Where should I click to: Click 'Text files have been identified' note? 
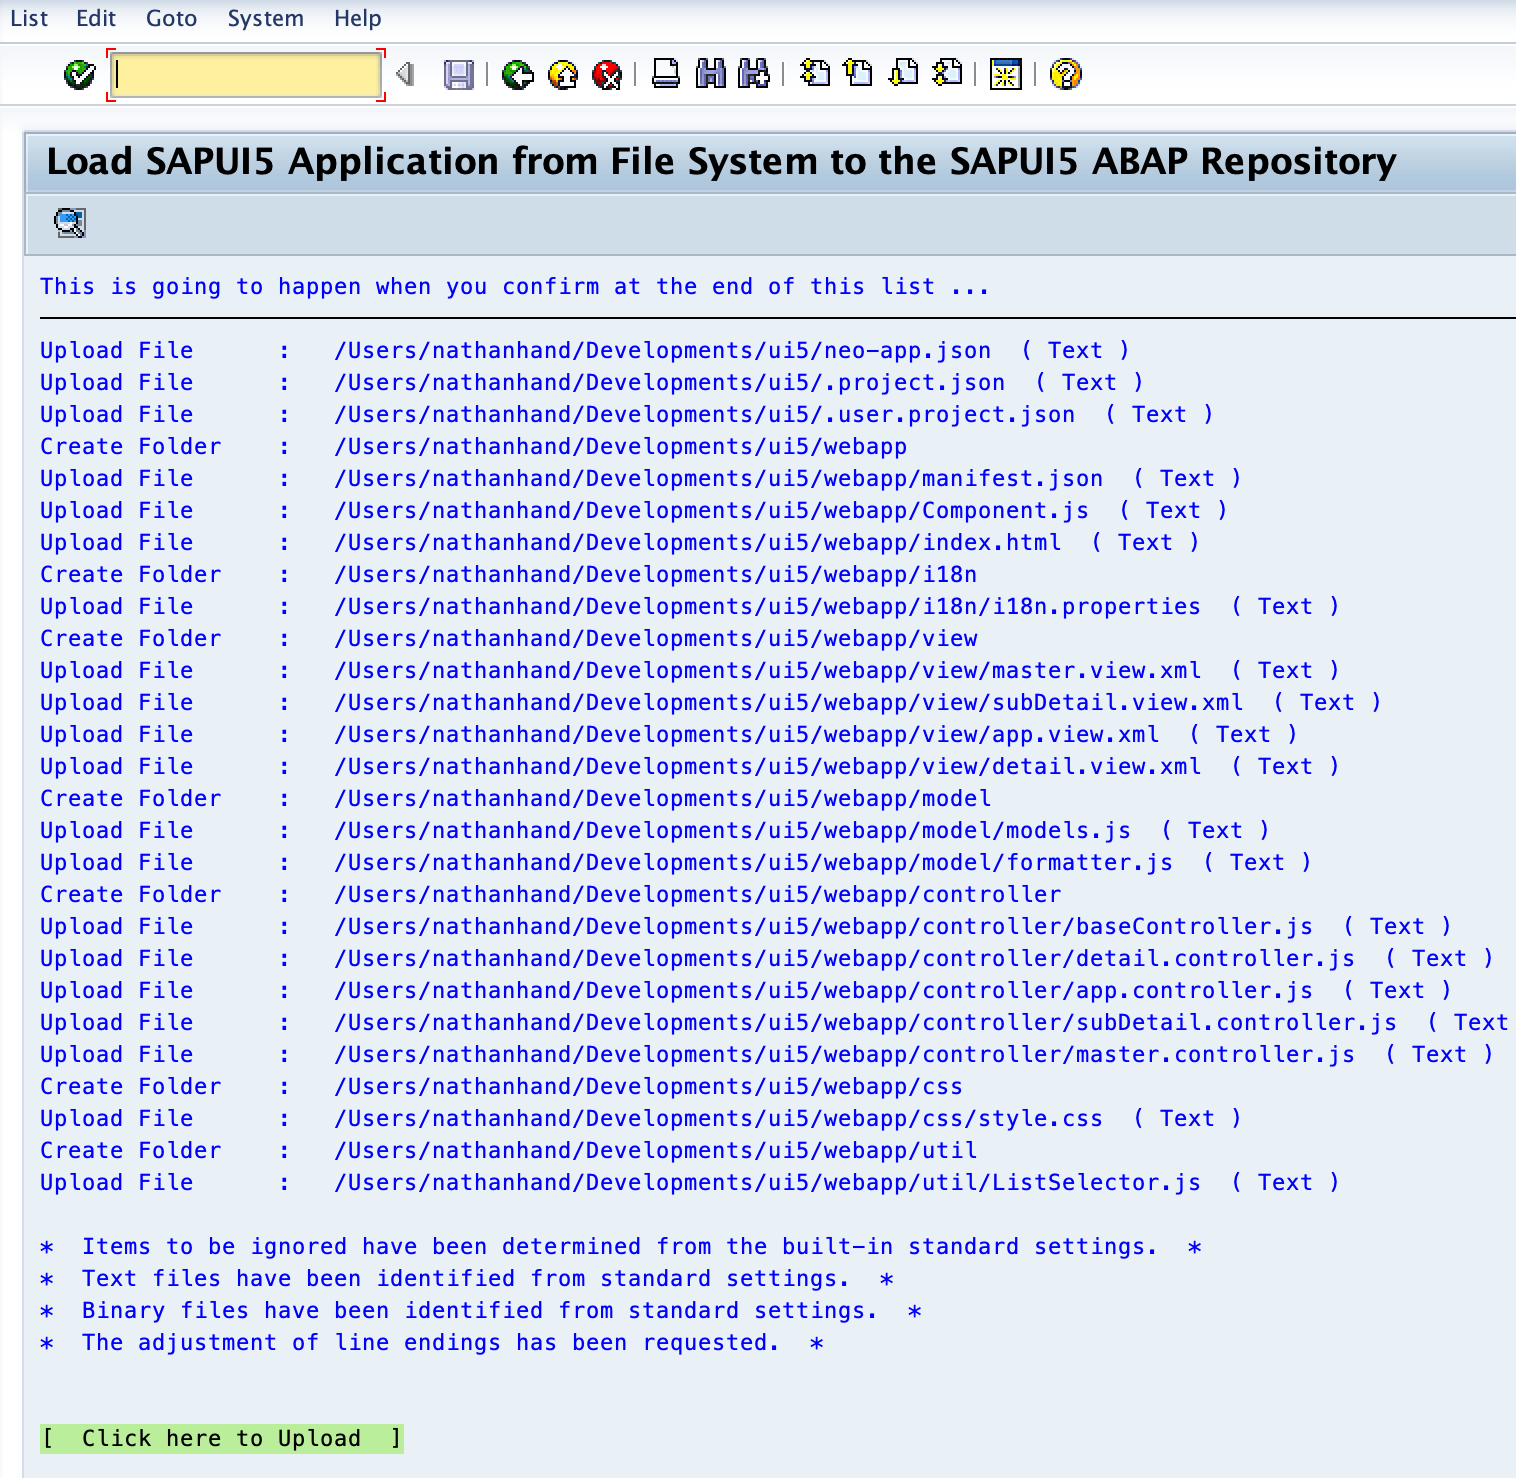tap(467, 1278)
